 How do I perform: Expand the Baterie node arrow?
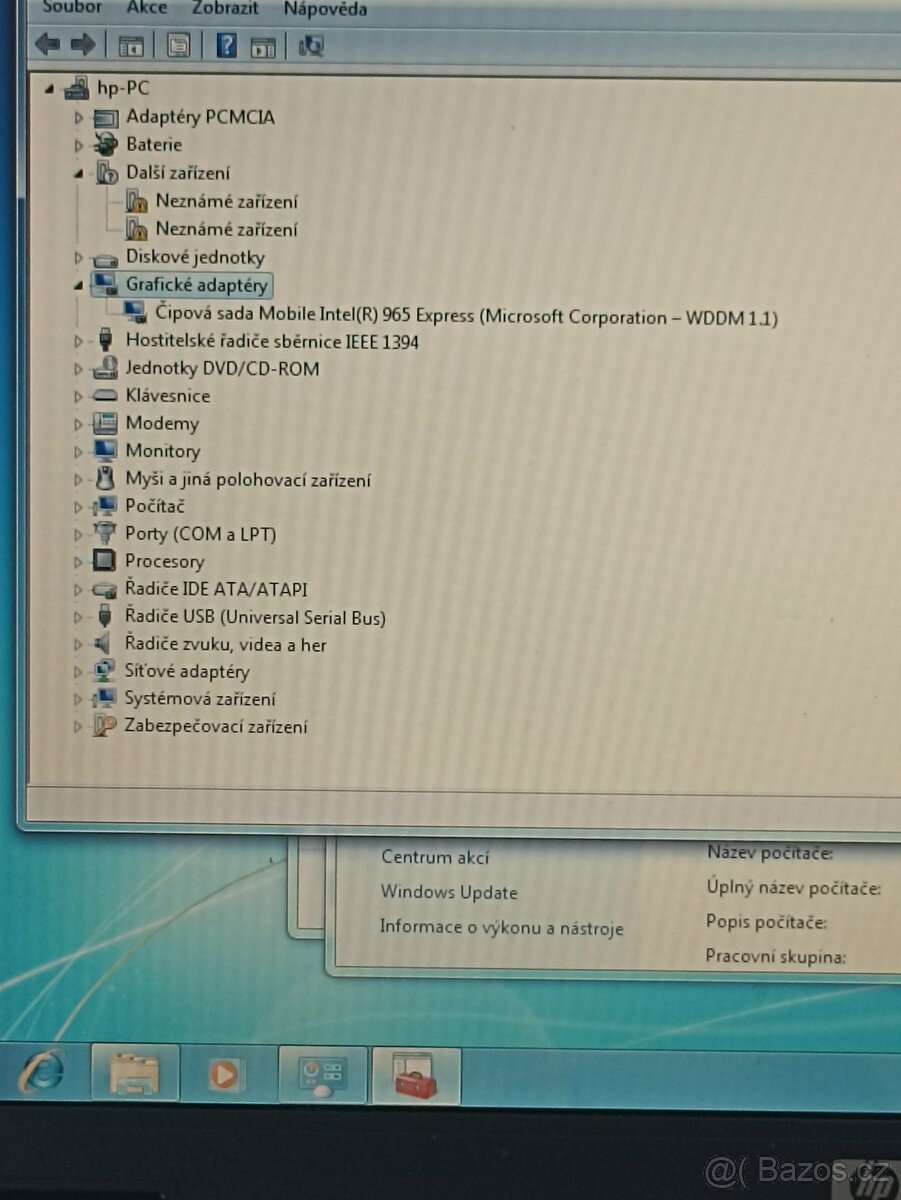tap(79, 145)
